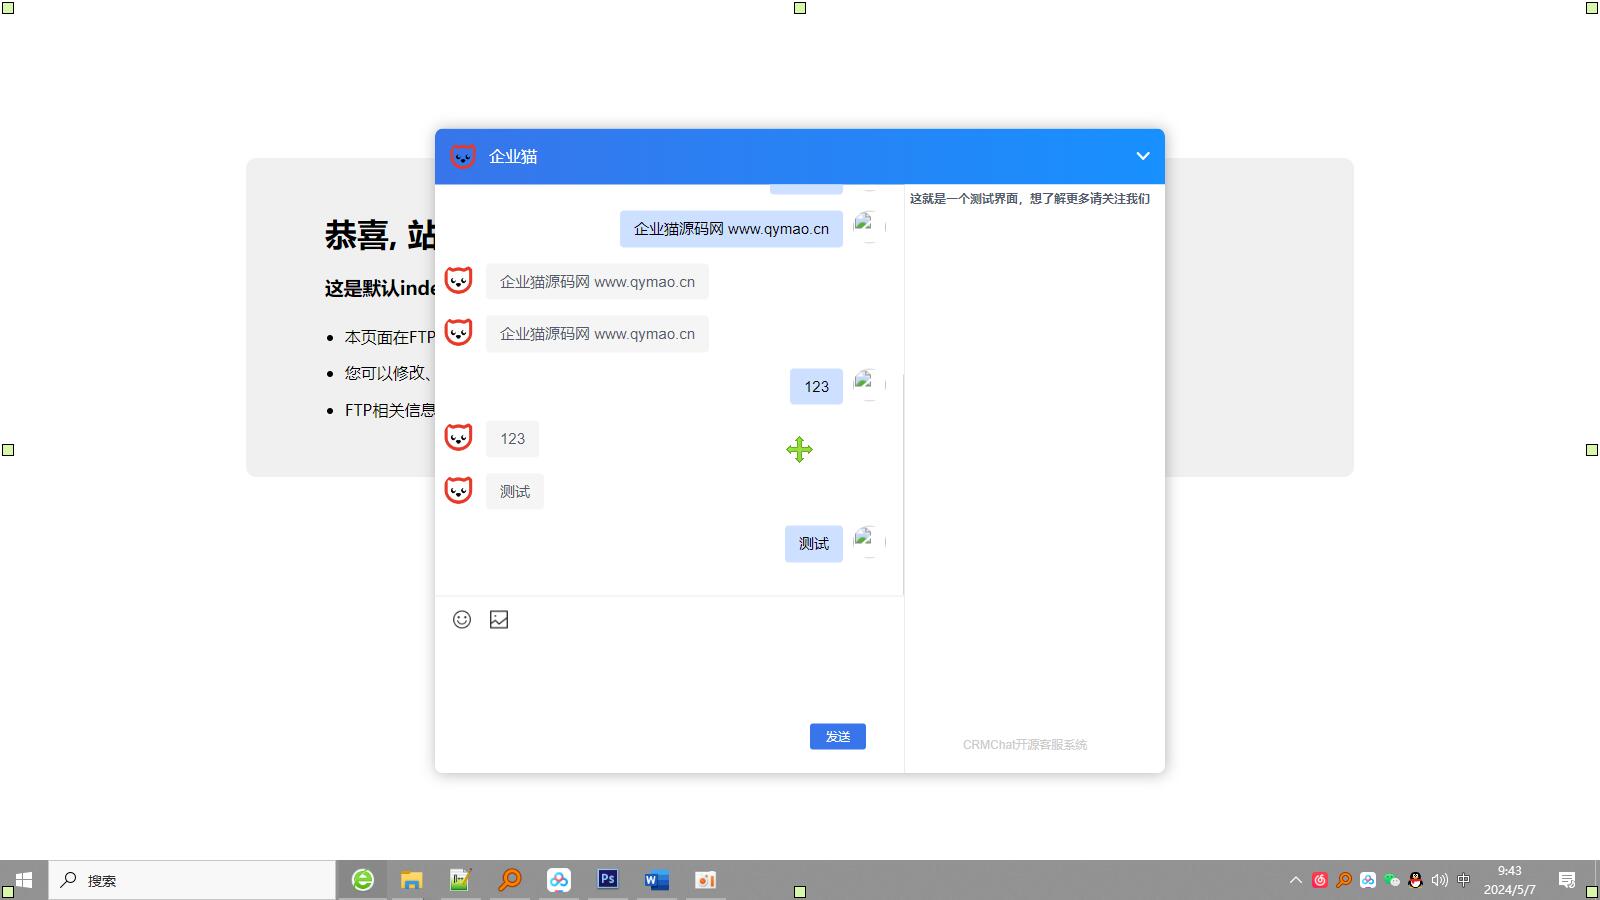This screenshot has width=1600, height=900.
Task: Click the 这是默认 subheading on background page
Action: coord(380,288)
